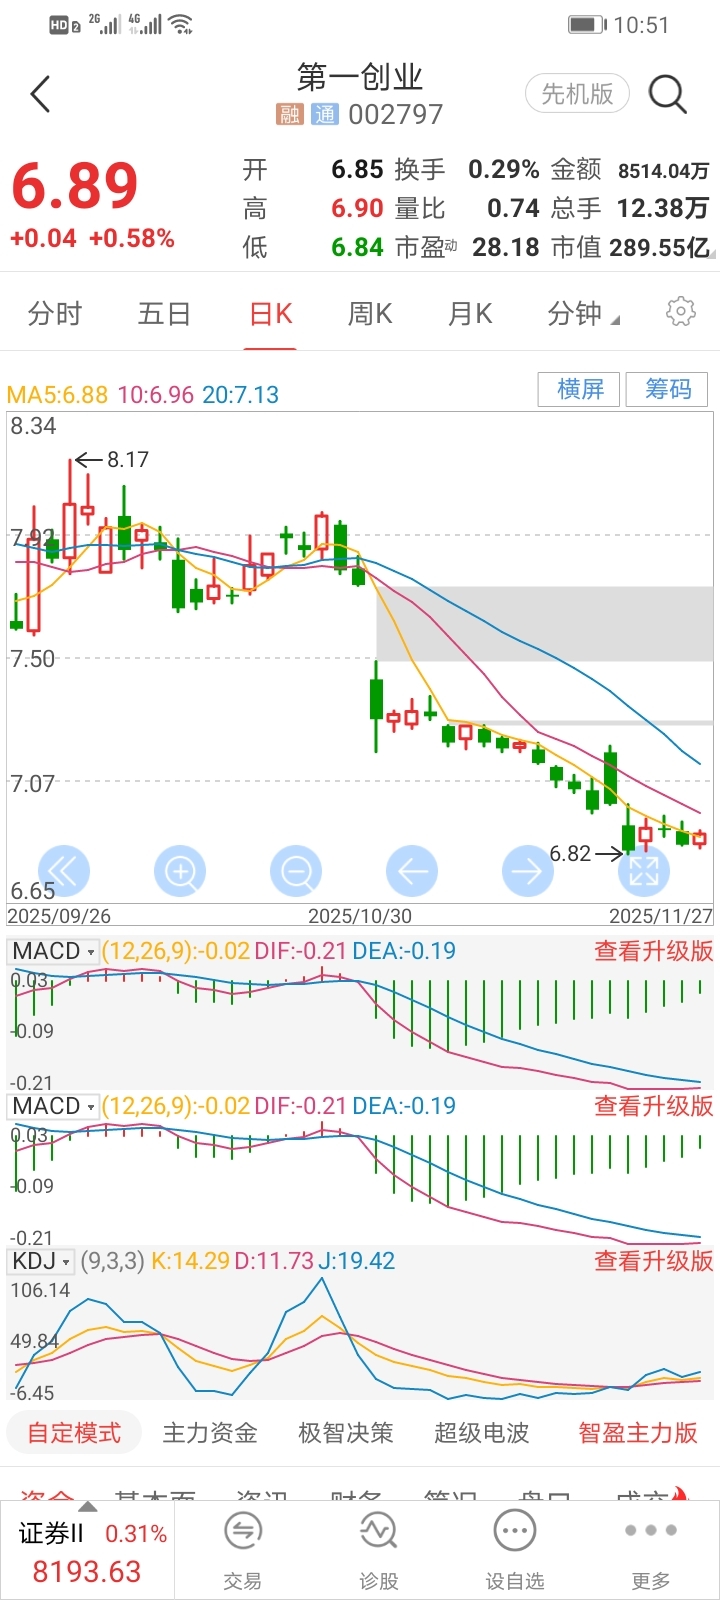Tap the 2025/10/30 date axis label
The height and width of the screenshot is (1600, 720).
tap(360, 916)
